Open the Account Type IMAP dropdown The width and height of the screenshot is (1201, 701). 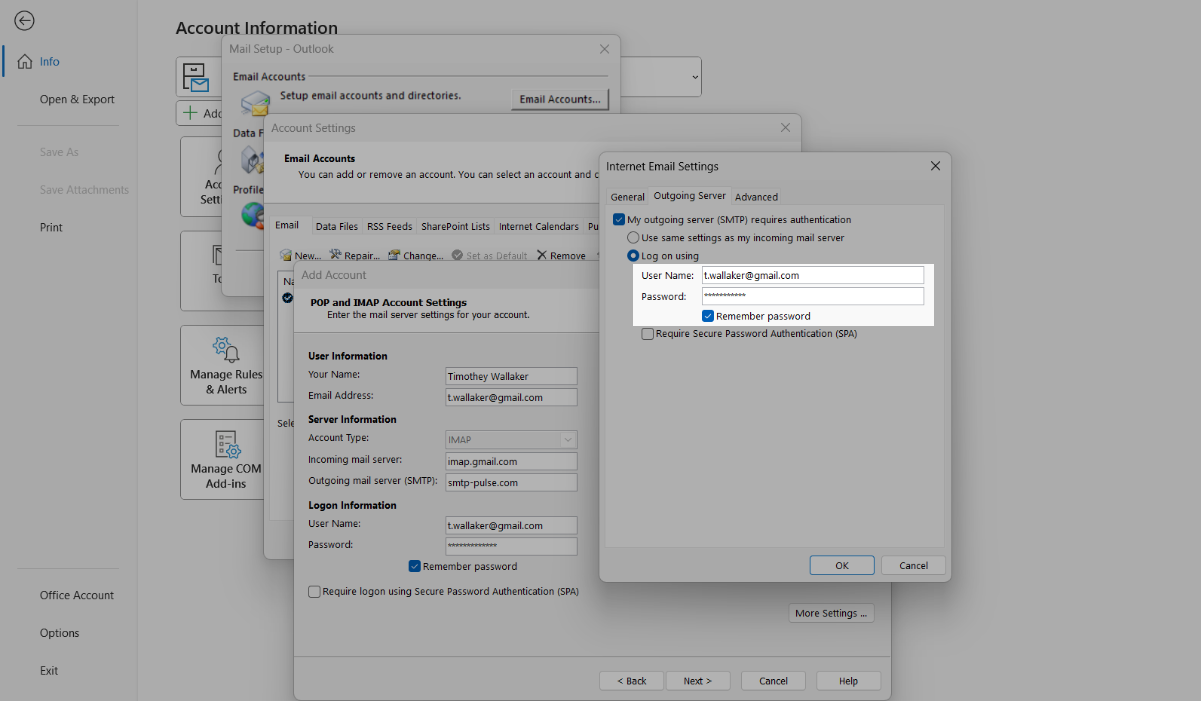568,439
